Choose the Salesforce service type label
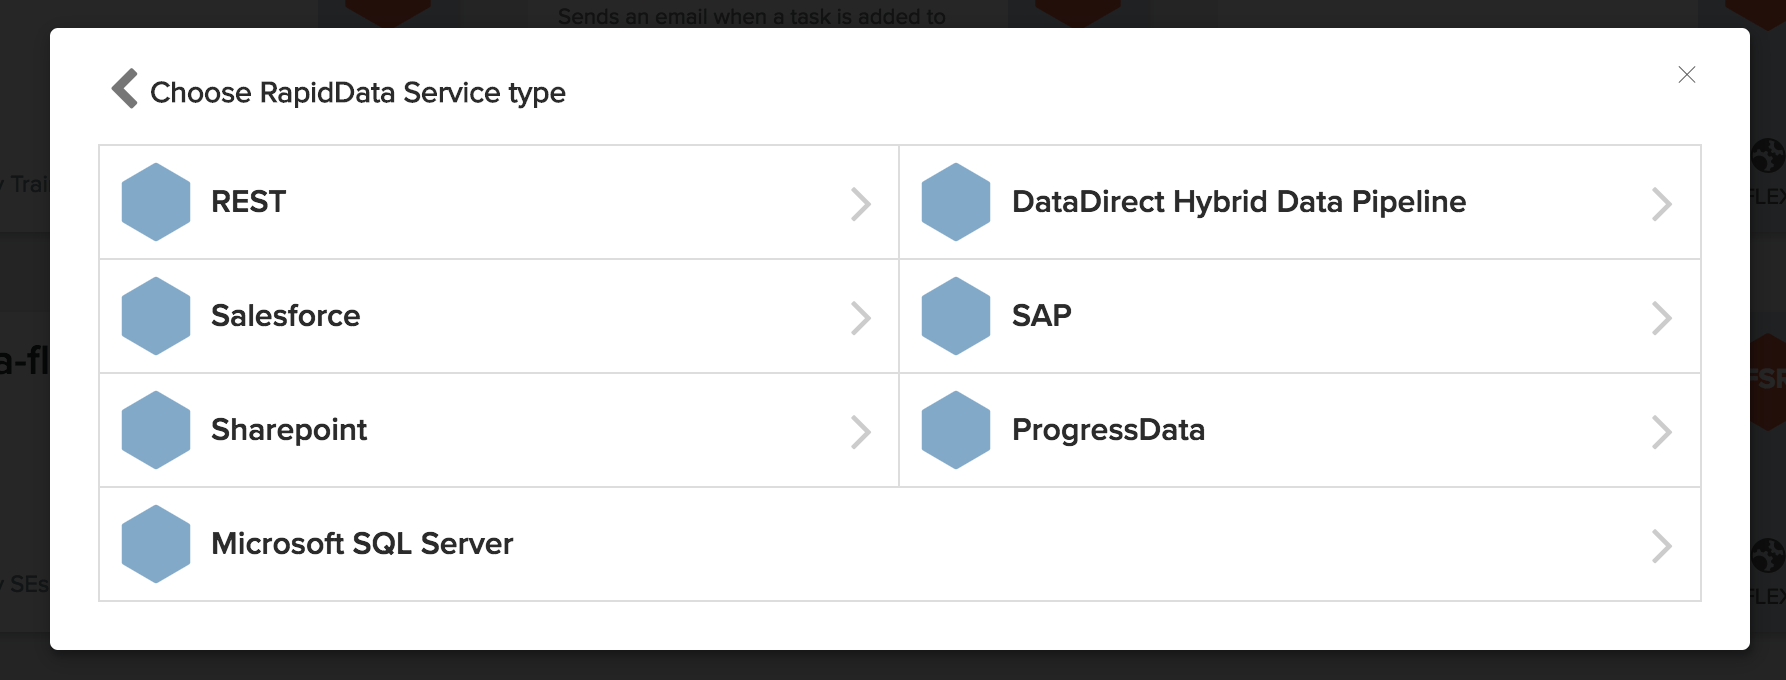The image size is (1786, 680). click(x=285, y=316)
